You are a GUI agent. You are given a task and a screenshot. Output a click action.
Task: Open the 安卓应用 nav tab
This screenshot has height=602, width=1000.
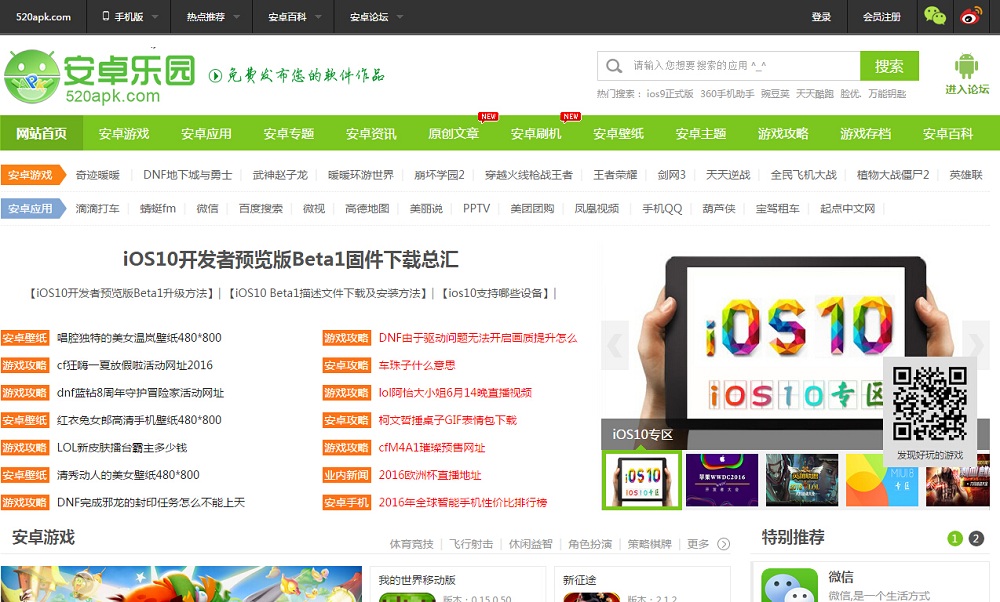pos(206,133)
